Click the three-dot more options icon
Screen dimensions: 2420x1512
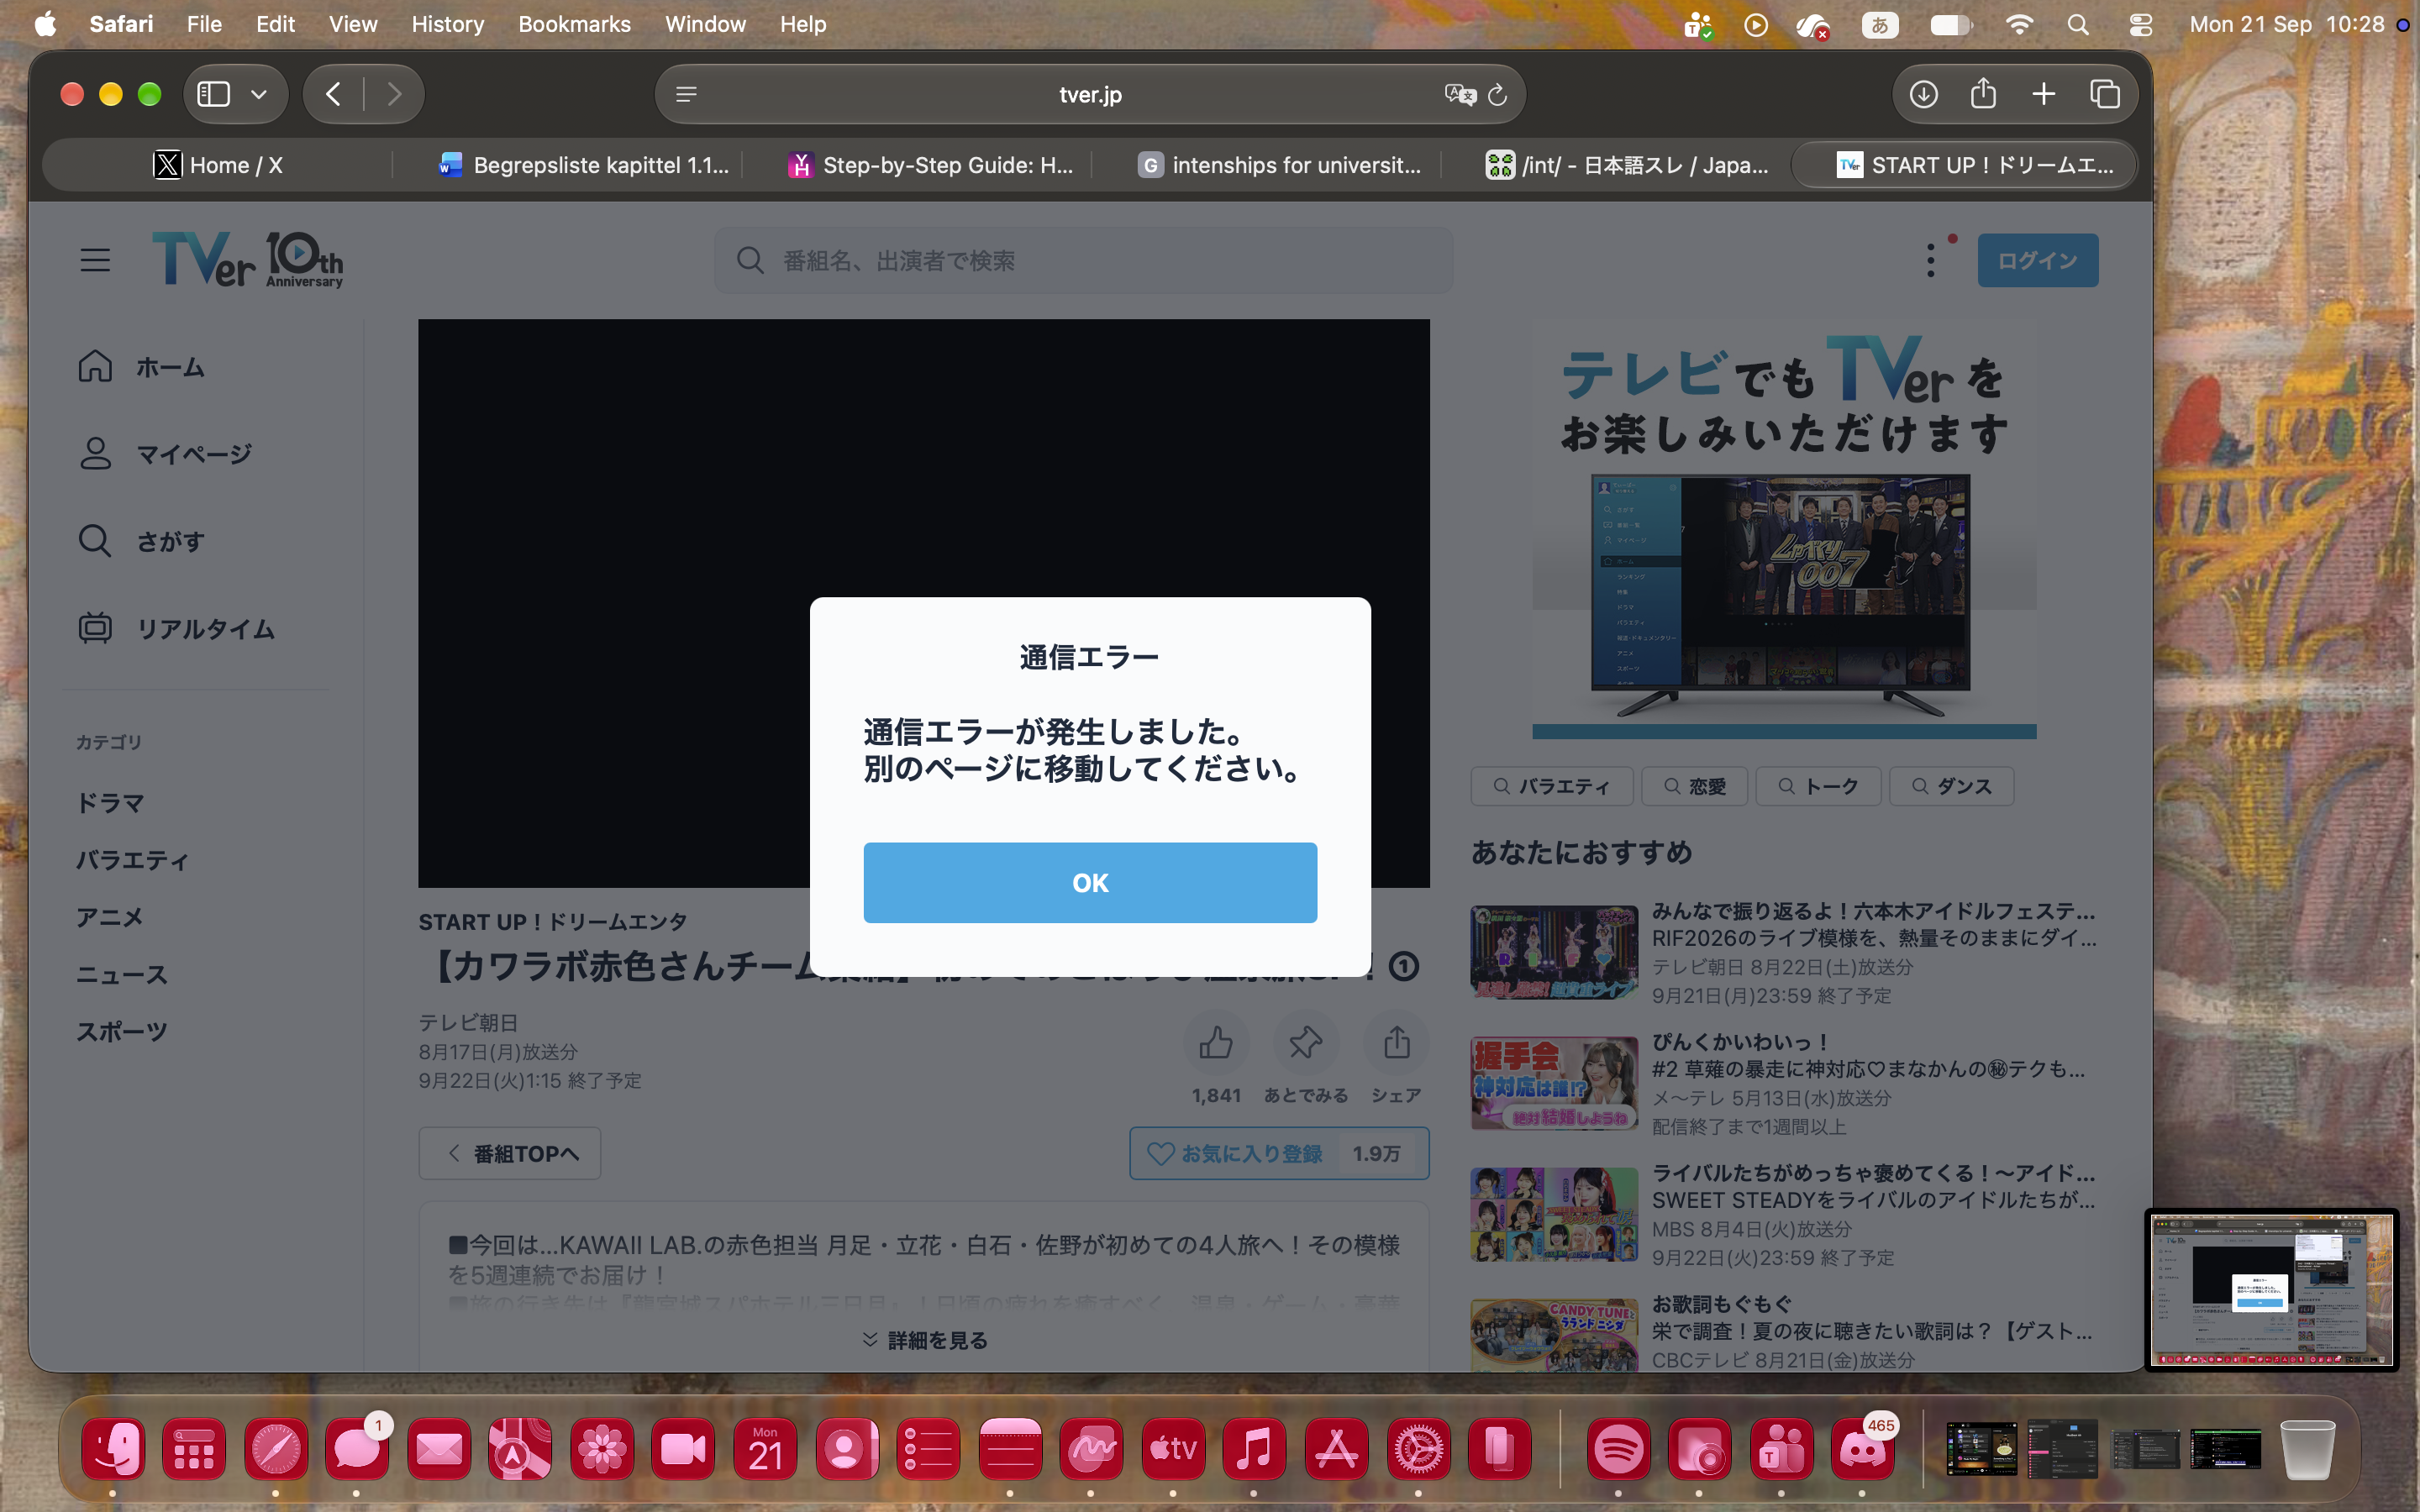pos(1930,260)
